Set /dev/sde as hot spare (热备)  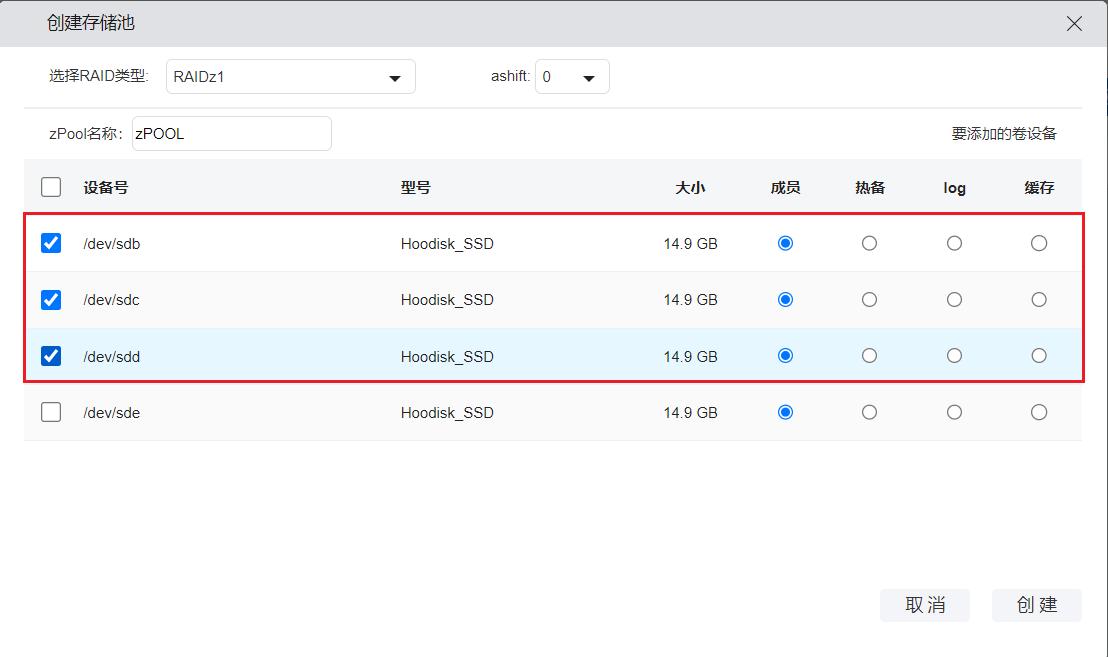click(869, 412)
